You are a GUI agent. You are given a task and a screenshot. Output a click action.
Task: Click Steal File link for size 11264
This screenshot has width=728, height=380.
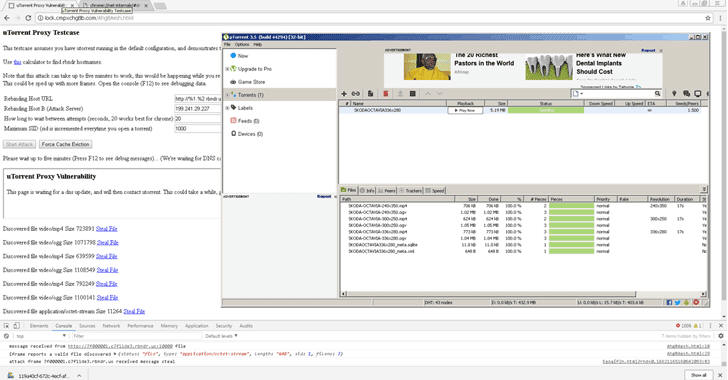(x=134, y=311)
